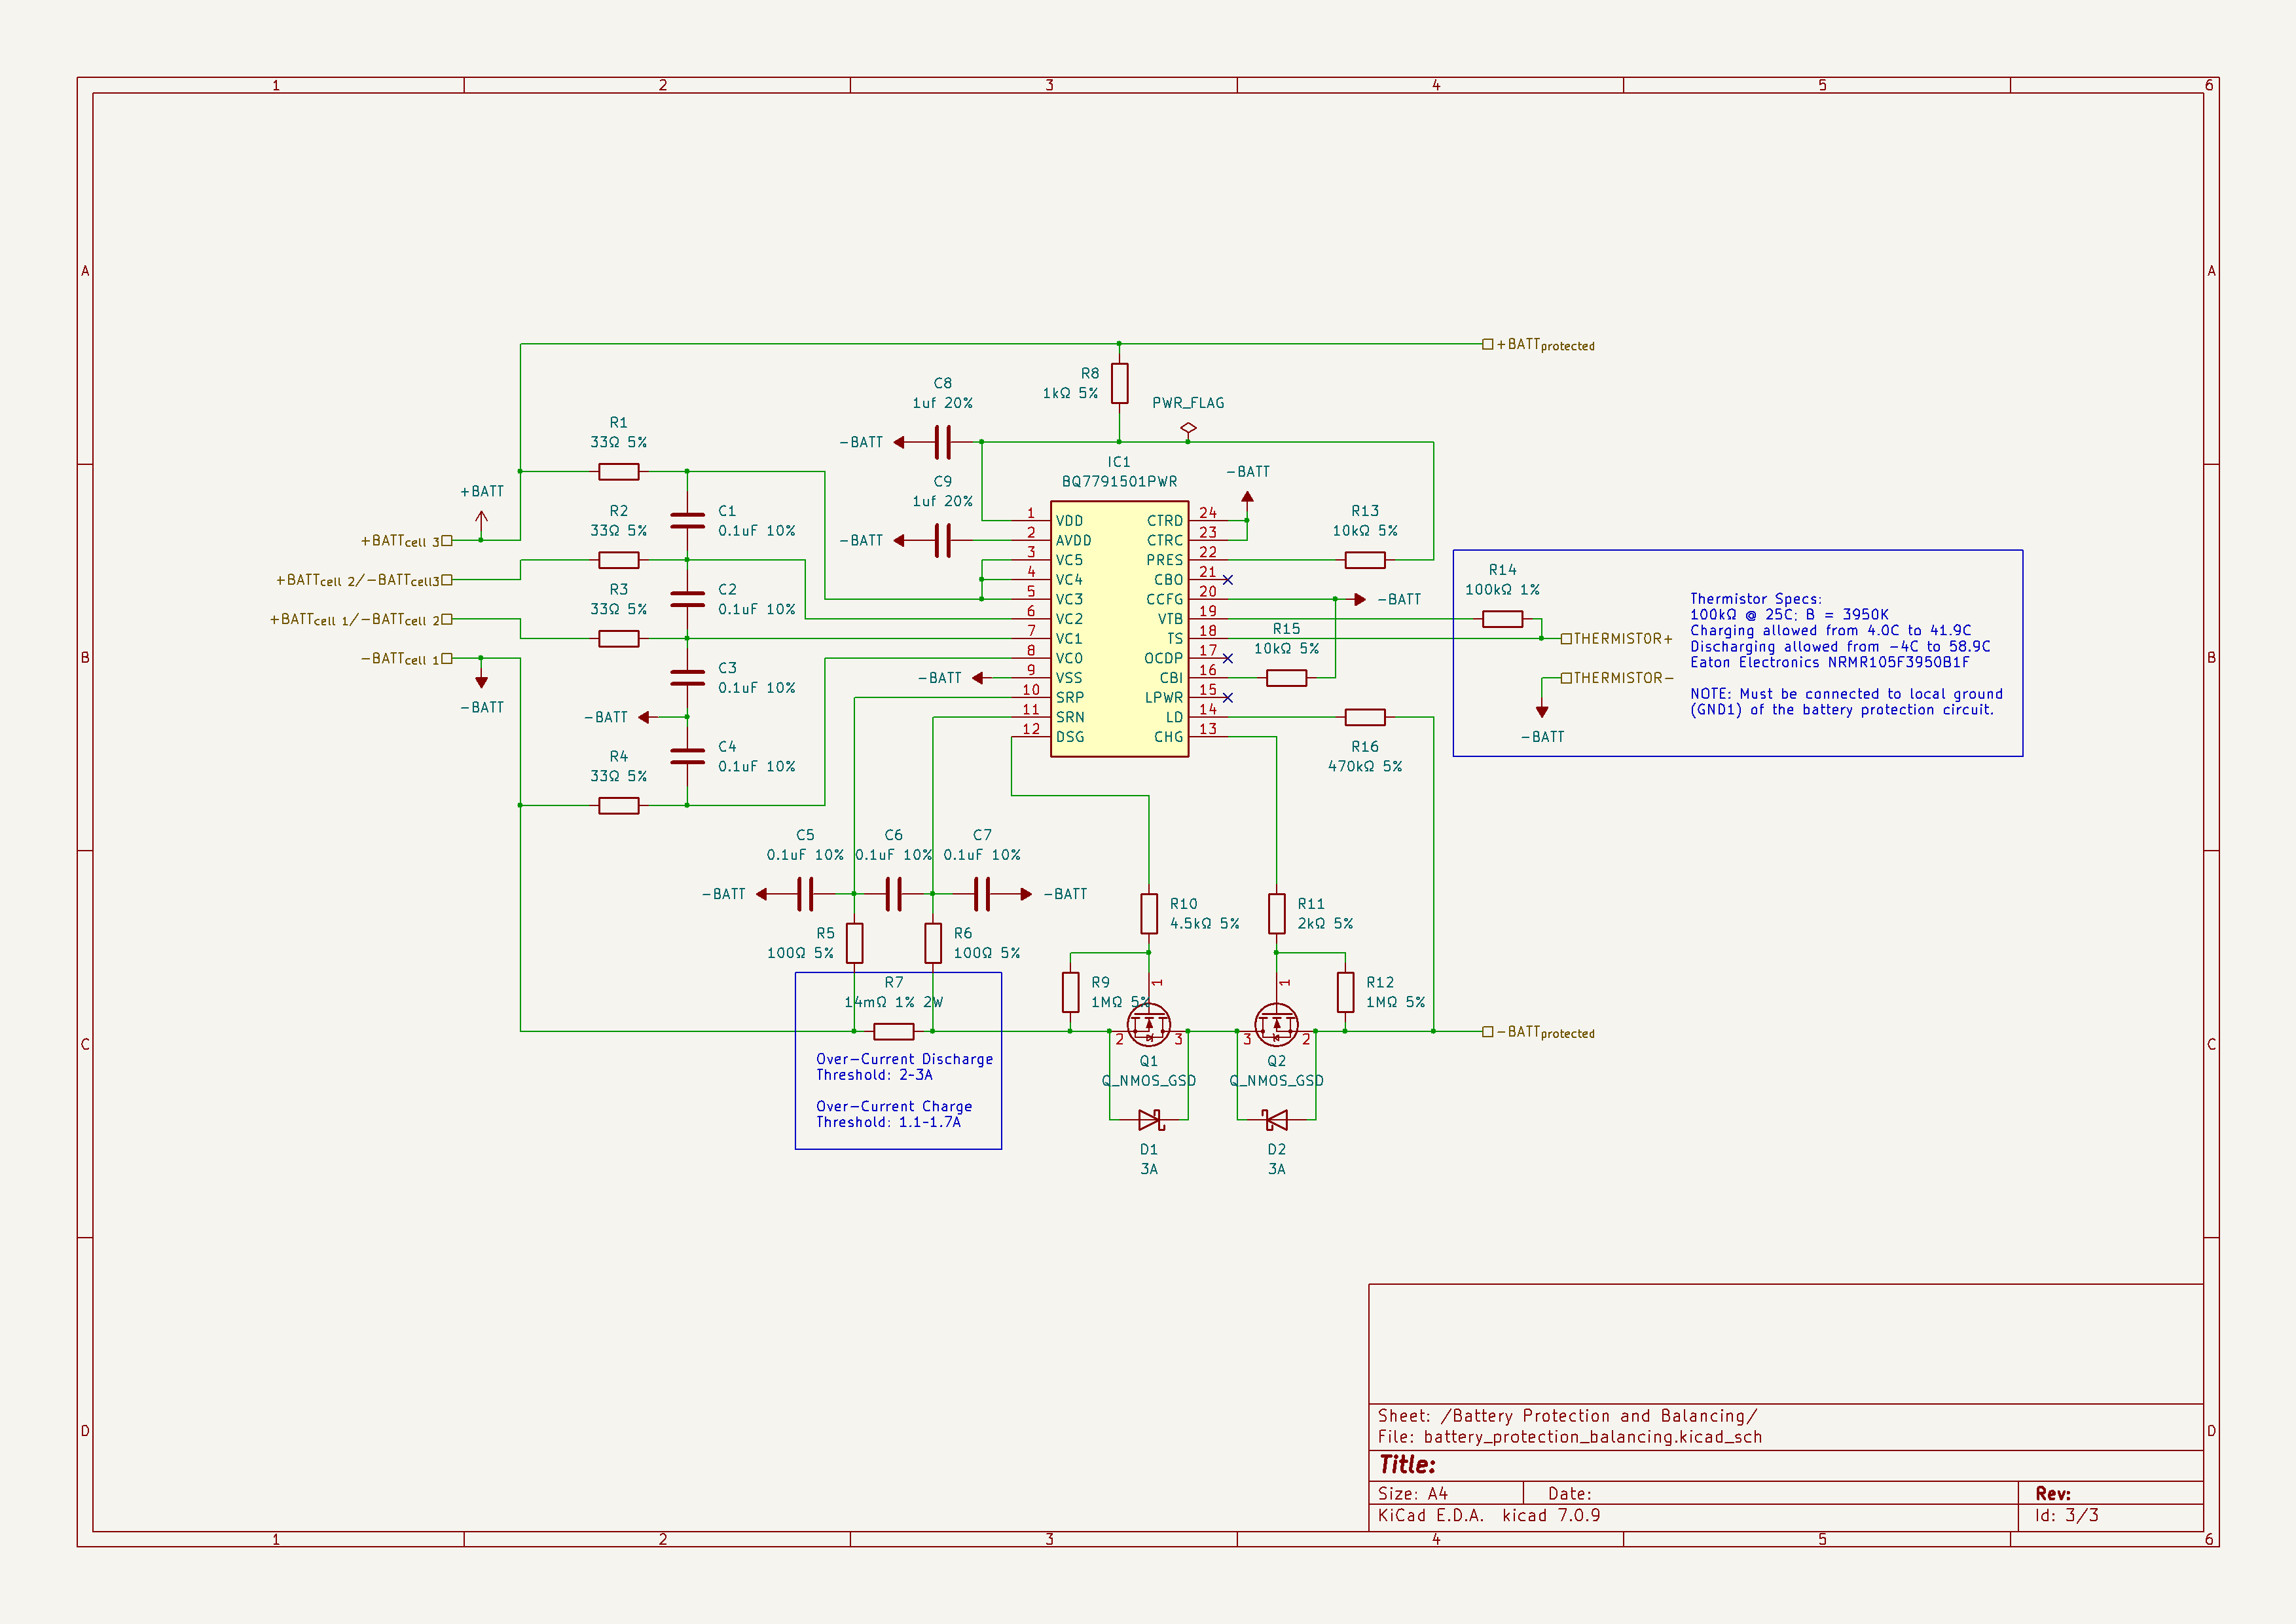
Task: Click the 'Date:' field in title block
Action: tap(1570, 1494)
